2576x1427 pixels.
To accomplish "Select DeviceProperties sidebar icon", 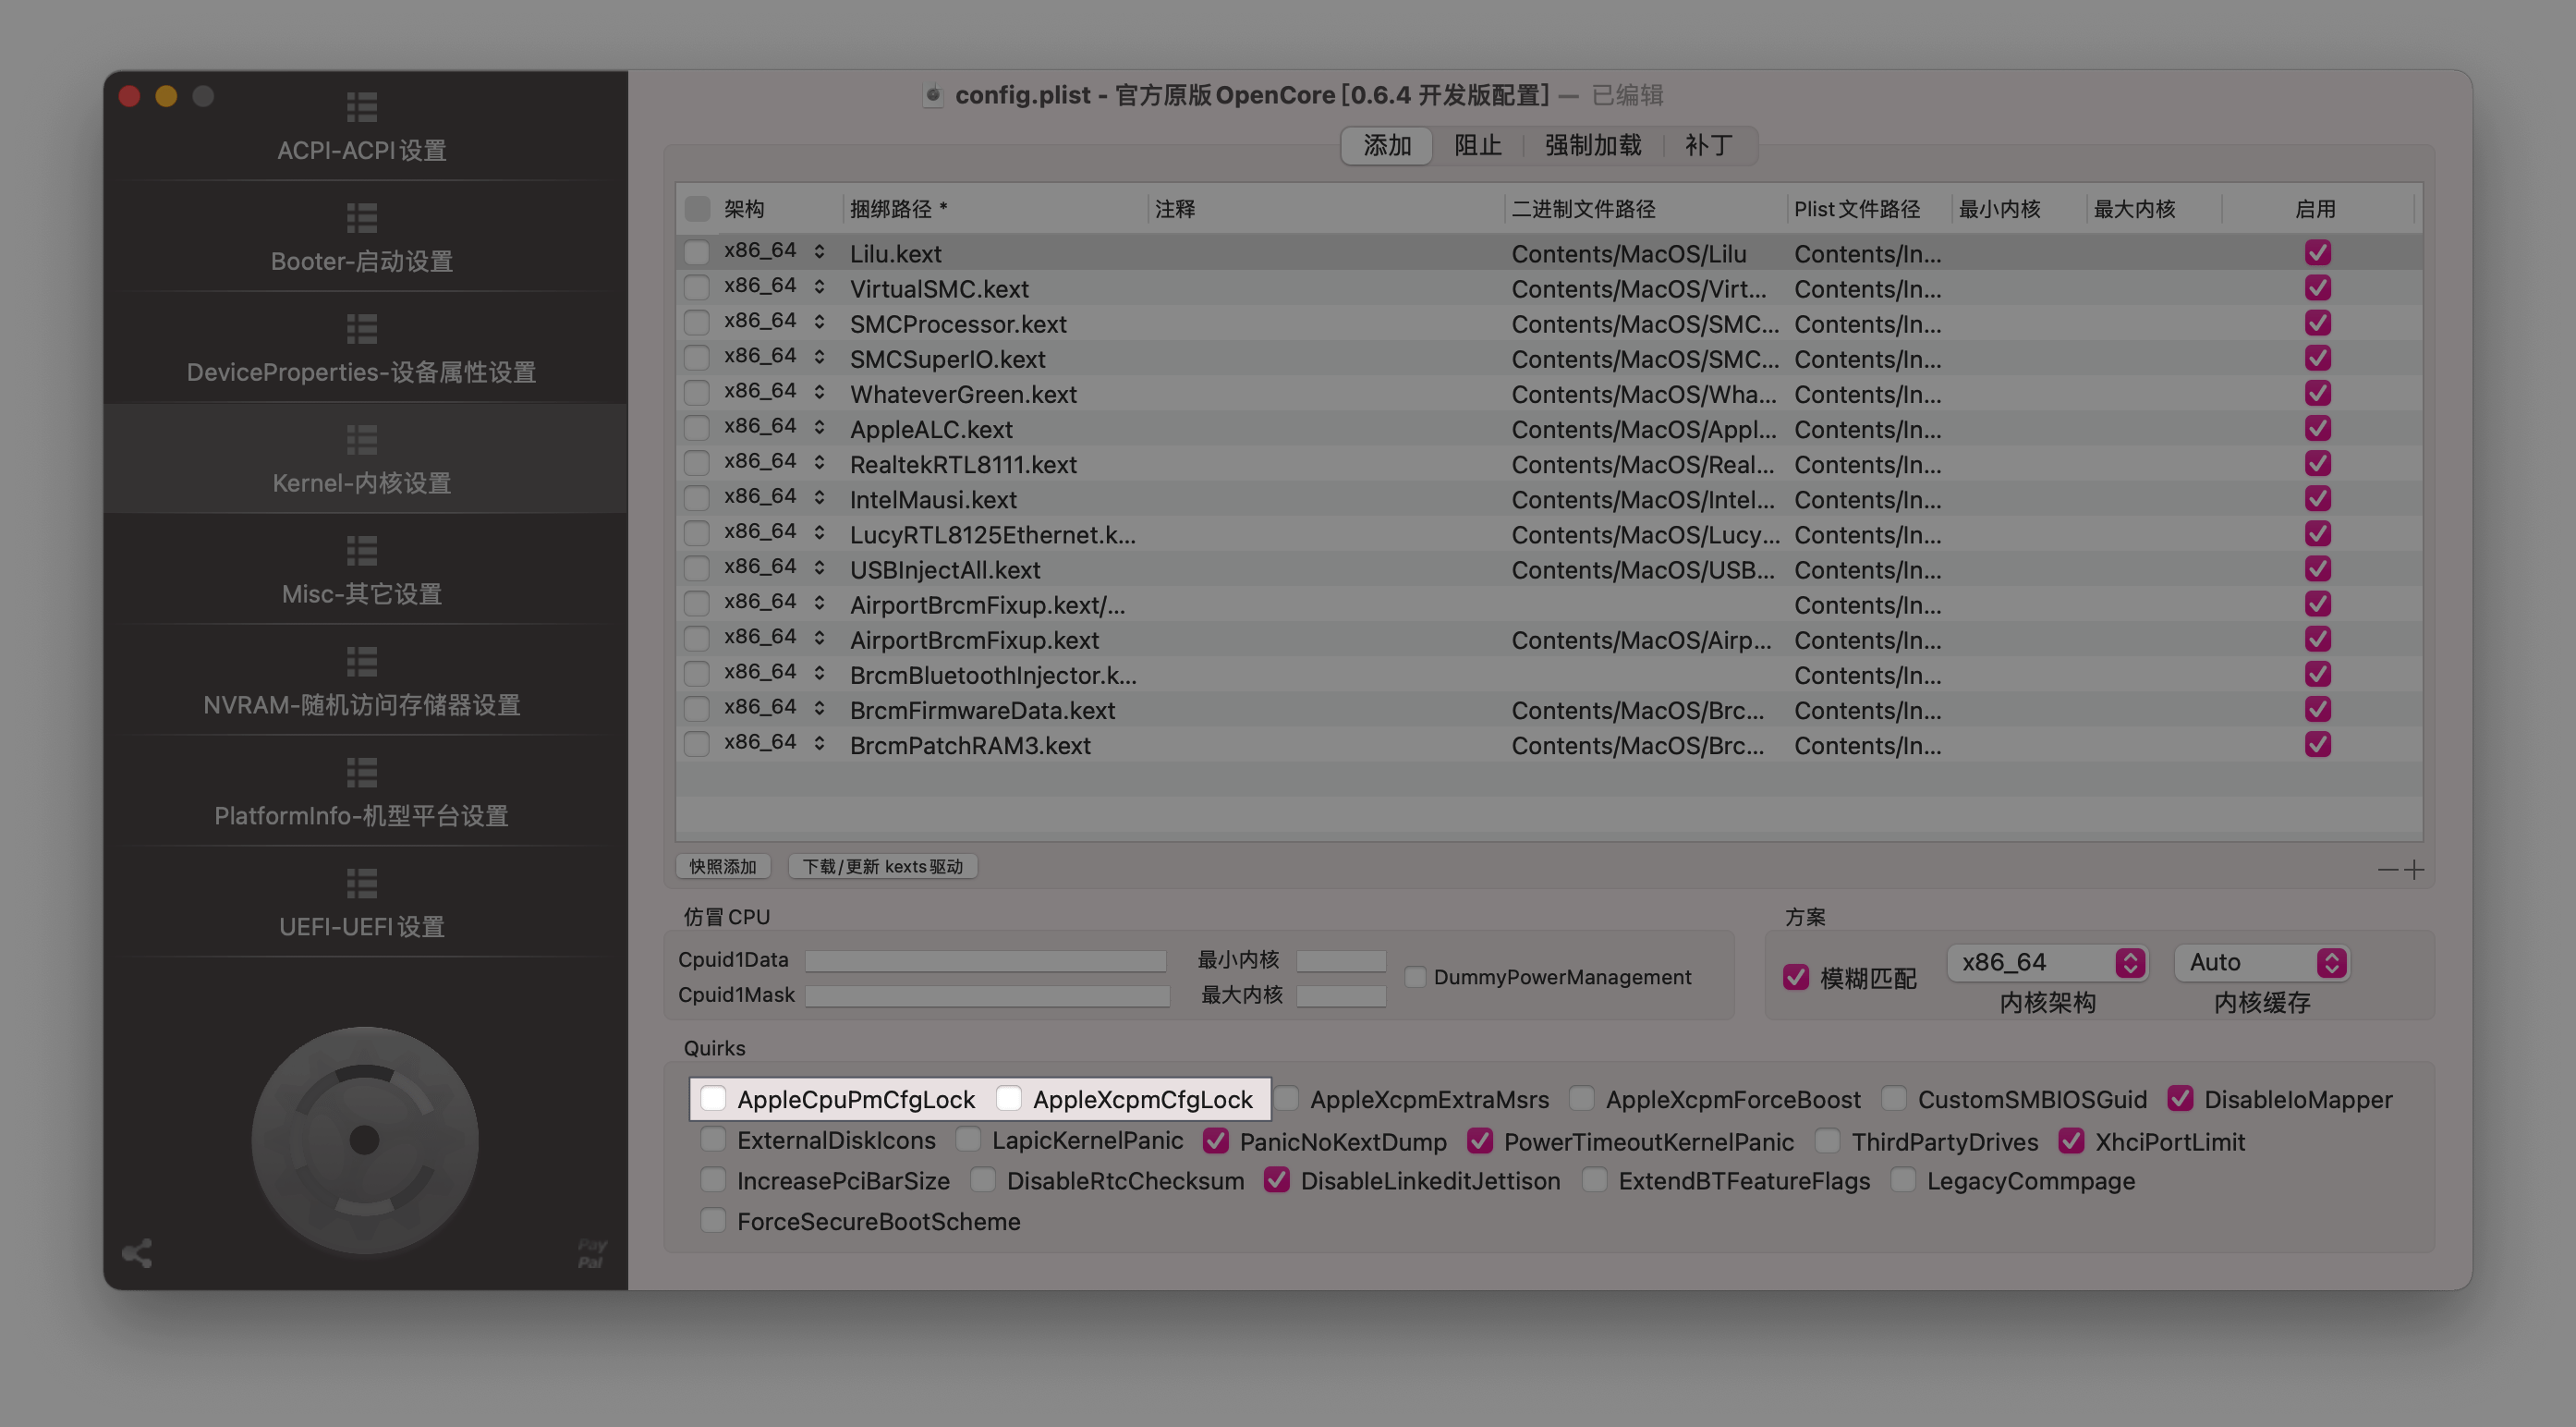I will click(361, 328).
